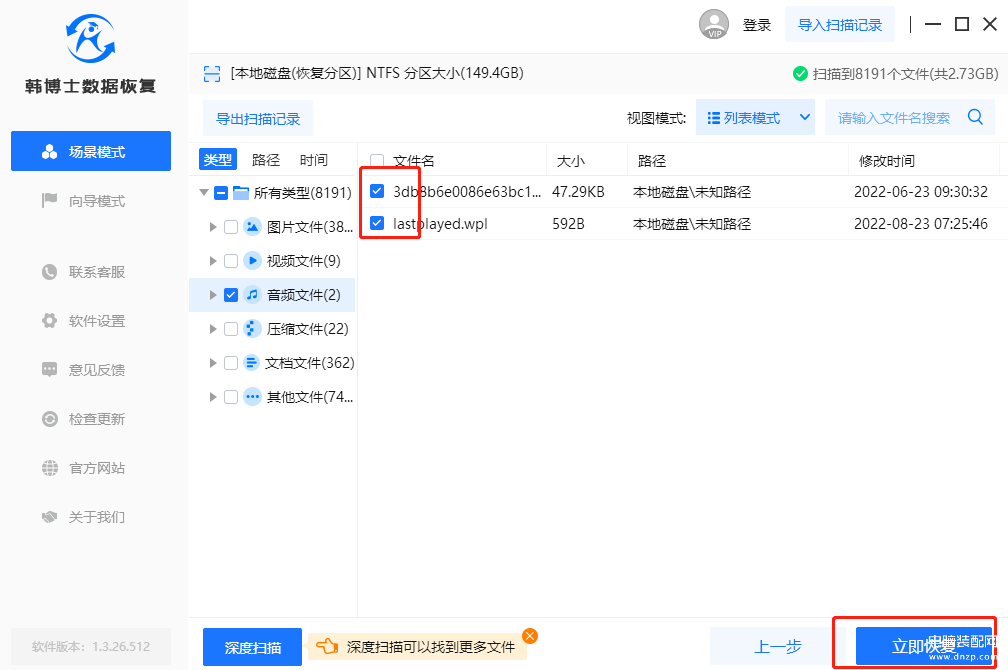Click the green scan-complete check icon
The image size is (1008, 670).
pyautogui.click(x=800, y=73)
